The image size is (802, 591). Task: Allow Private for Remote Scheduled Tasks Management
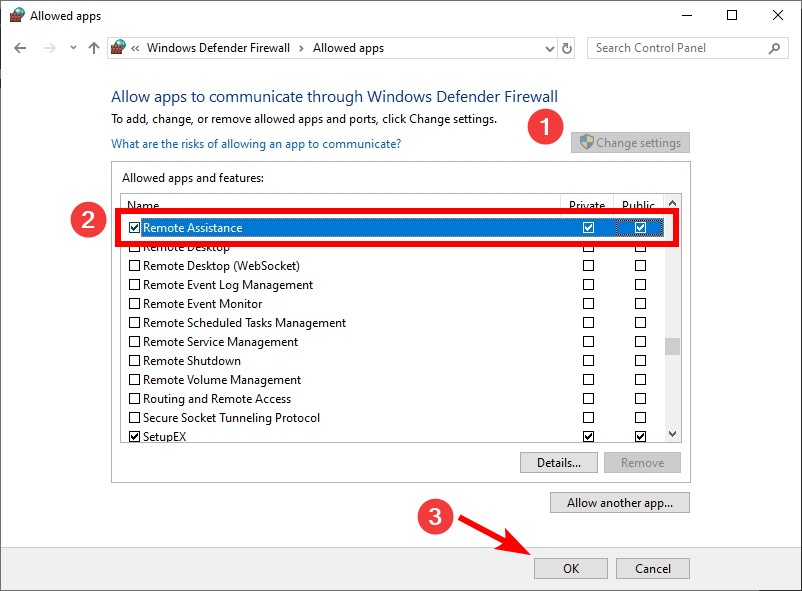[x=588, y=322]
